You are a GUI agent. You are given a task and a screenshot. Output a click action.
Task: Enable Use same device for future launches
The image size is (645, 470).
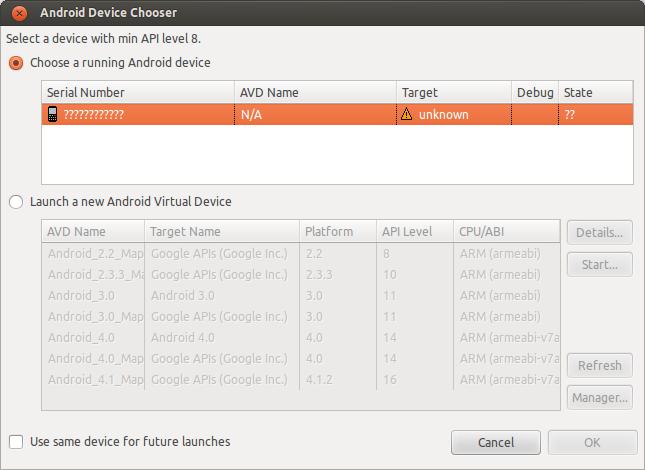[x=16, y=441]
